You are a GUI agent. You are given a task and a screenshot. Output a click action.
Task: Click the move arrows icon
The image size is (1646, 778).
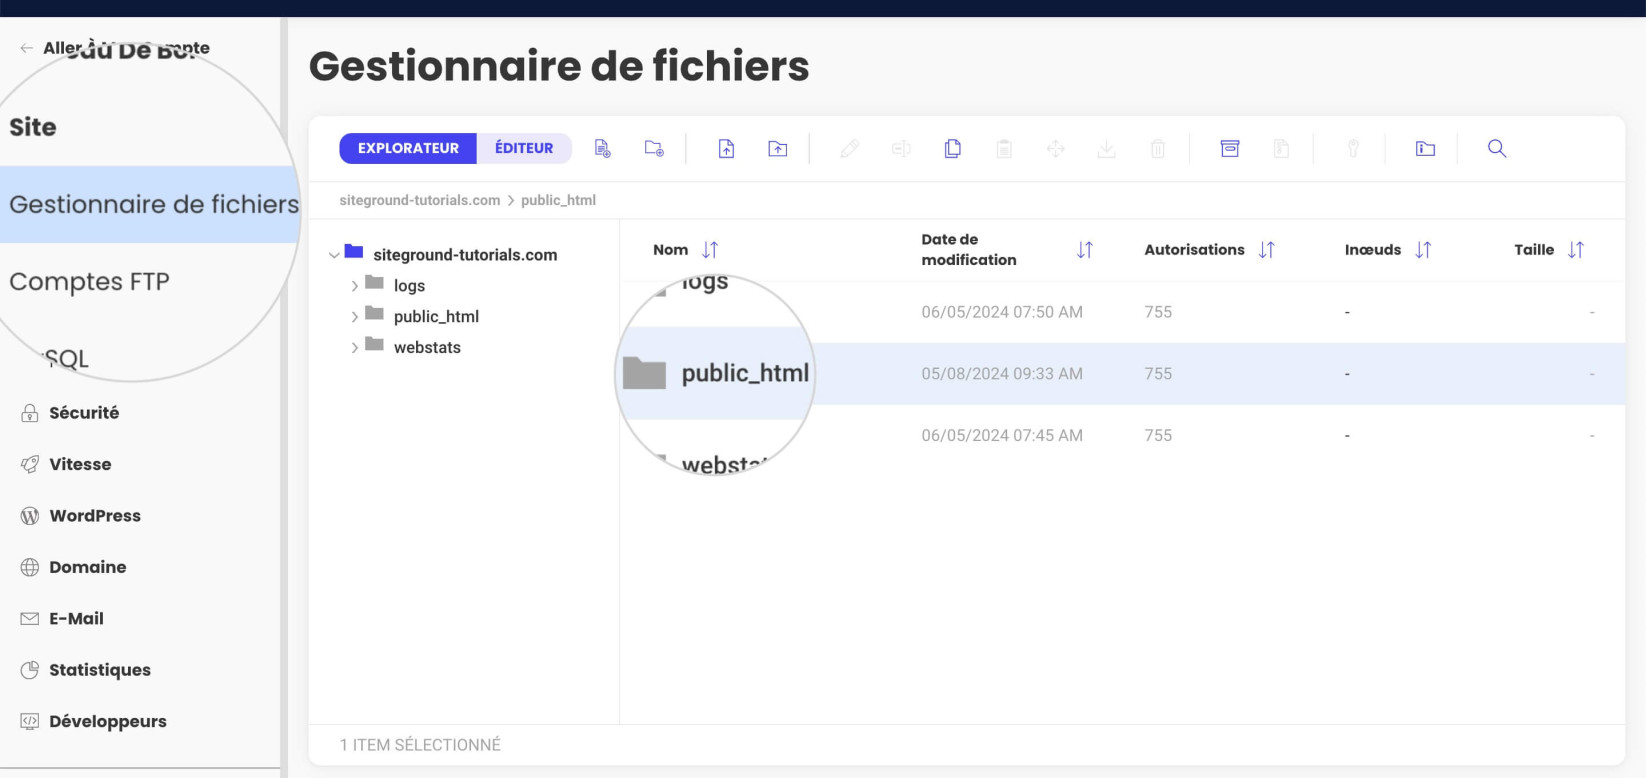tap(1056, 148)
